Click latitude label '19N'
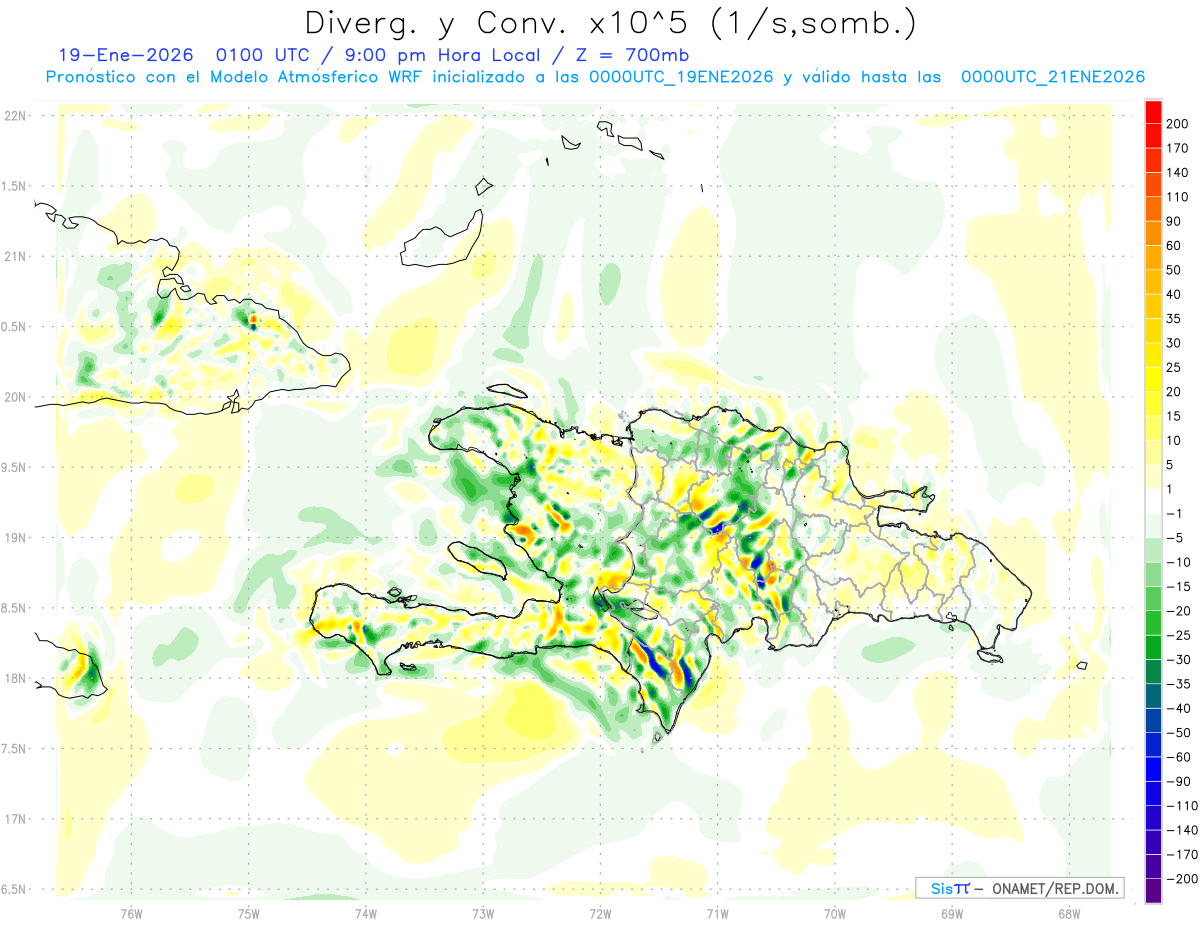Screen dimensions: 1200x927 [14, 538]
